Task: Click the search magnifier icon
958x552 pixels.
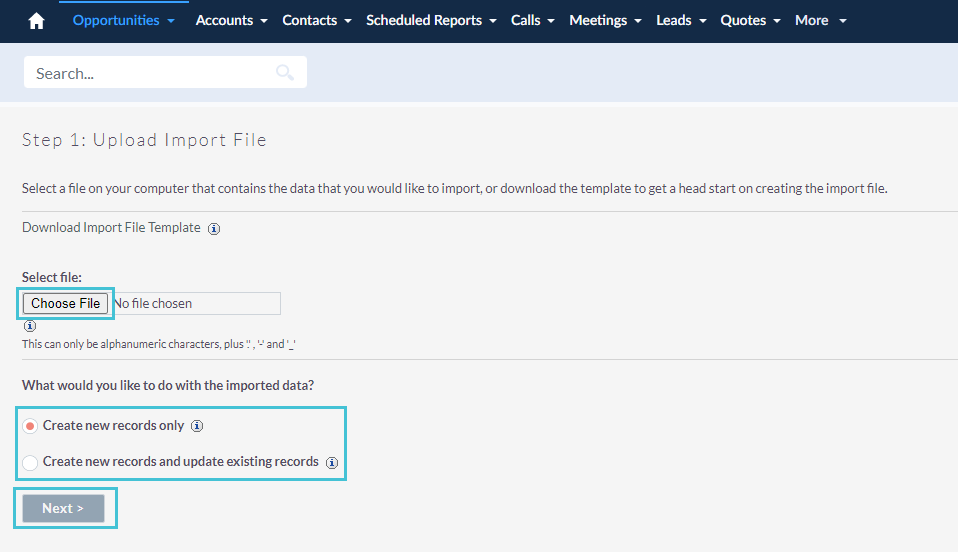Action: point(285,72)
